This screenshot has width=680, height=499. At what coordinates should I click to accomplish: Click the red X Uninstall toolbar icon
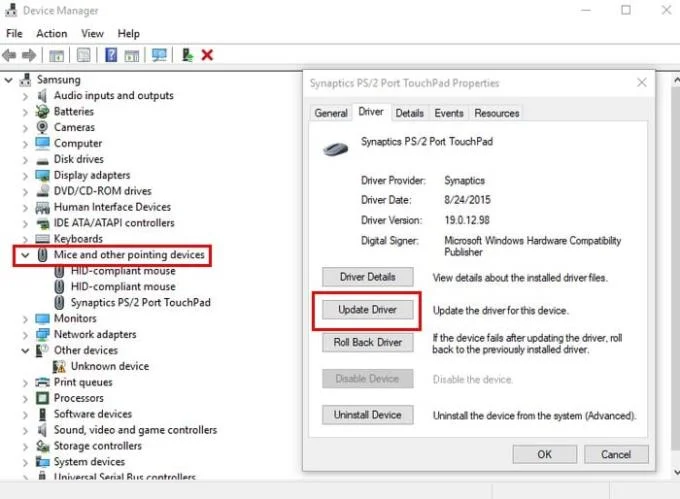point(207,55)
